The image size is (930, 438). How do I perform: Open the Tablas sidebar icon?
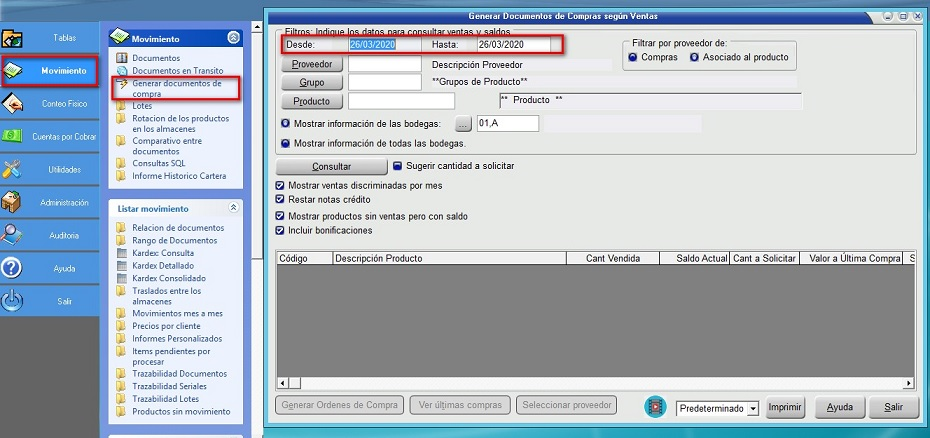click(13, 39)
